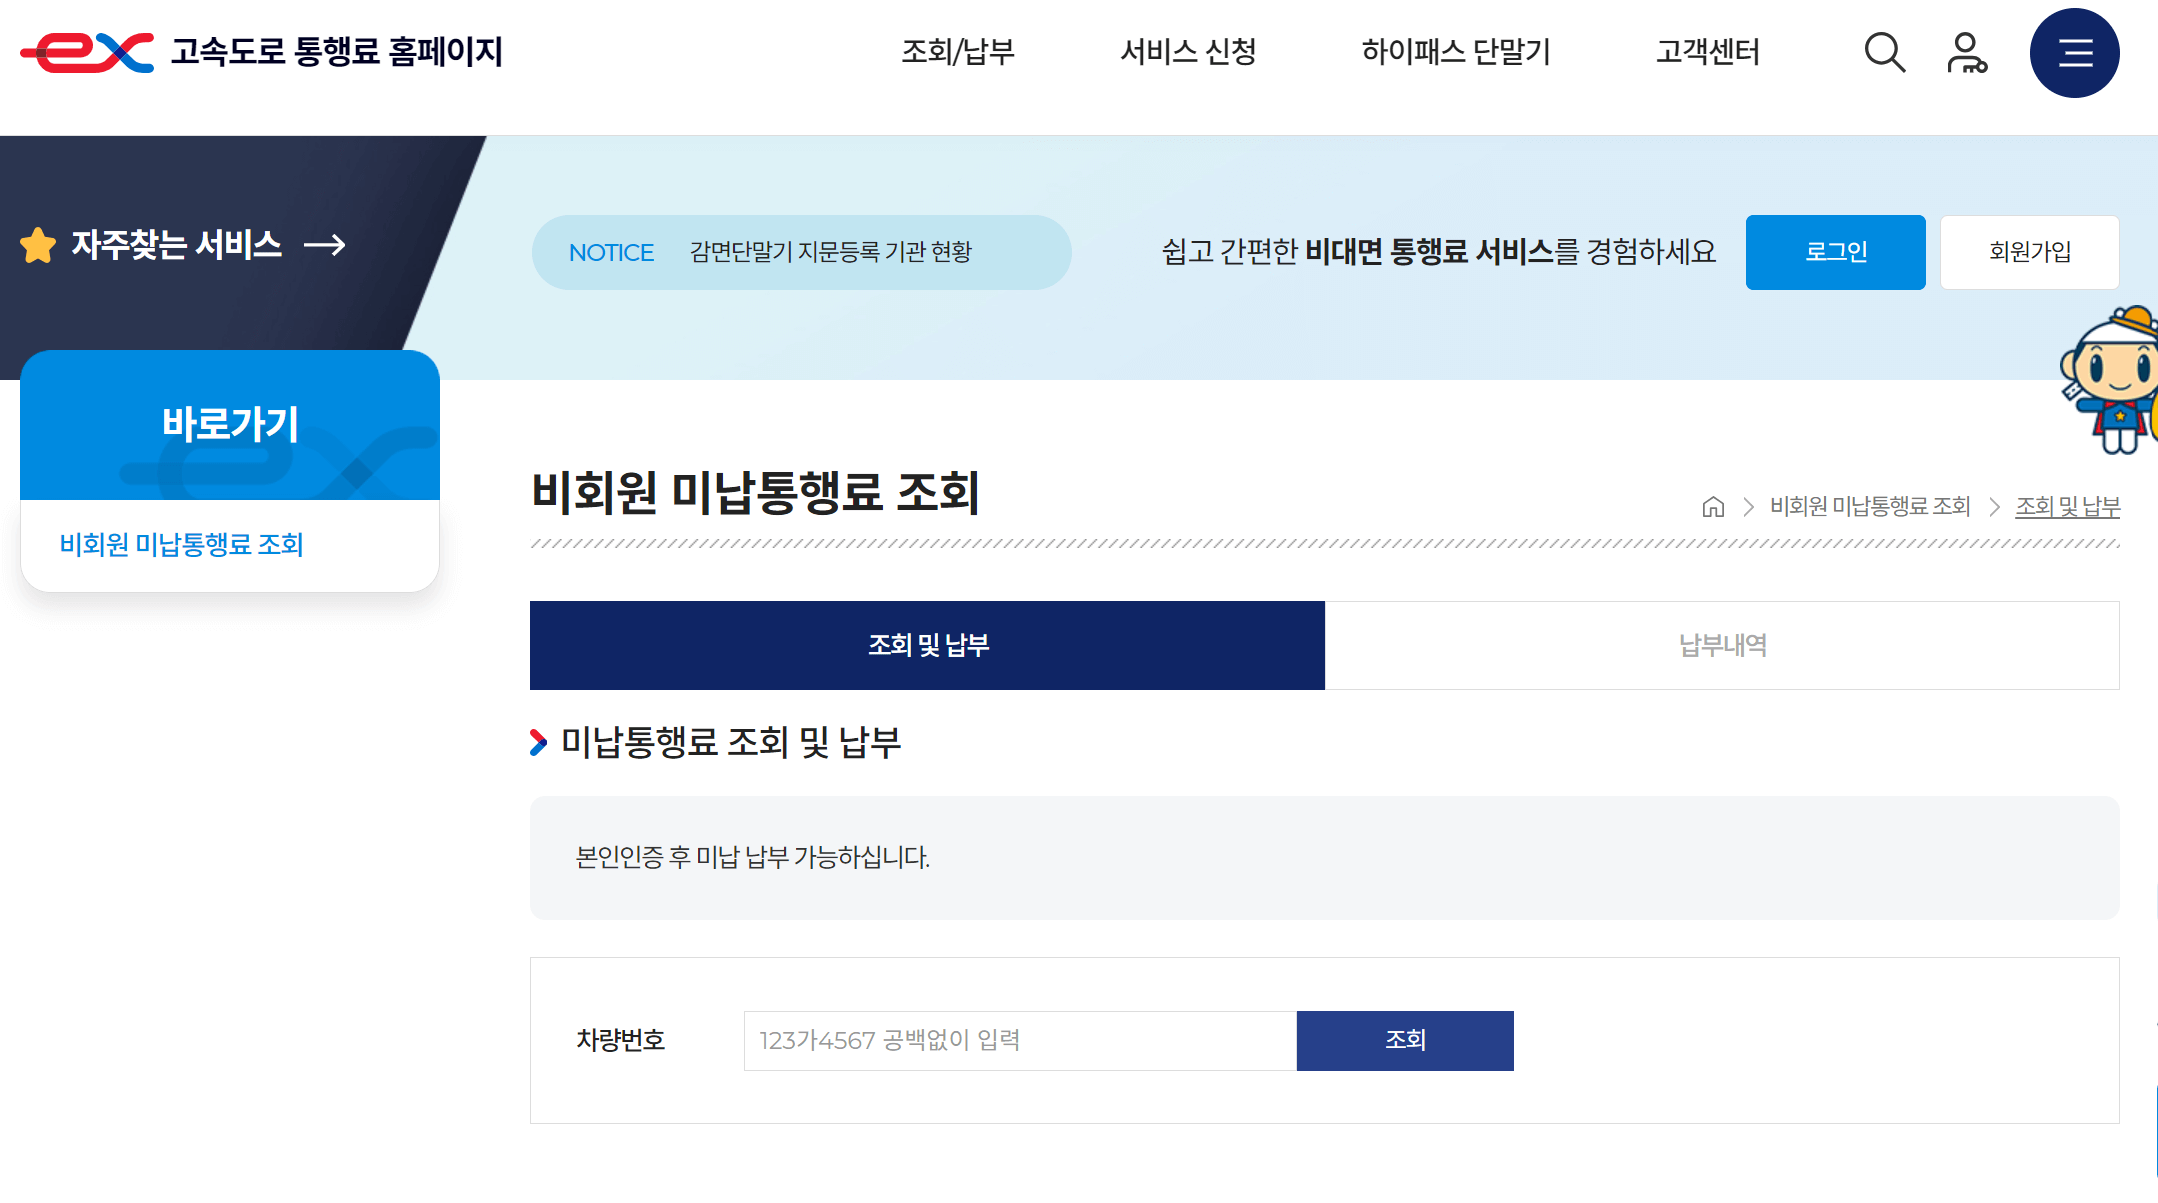The image size is (2158, 1203).
Task: Open the 고객센터 menu
Action: tap(1707, 52)
